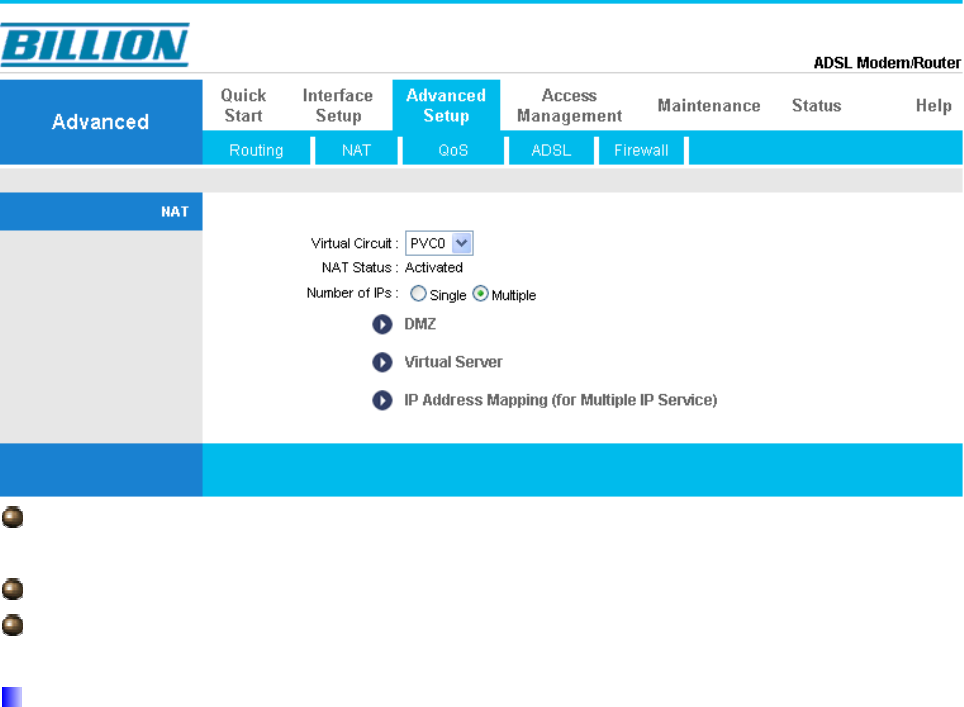Switch to Interface Setup tab
Viewport: 964px width, 707px height.
[x=338, y=105]
